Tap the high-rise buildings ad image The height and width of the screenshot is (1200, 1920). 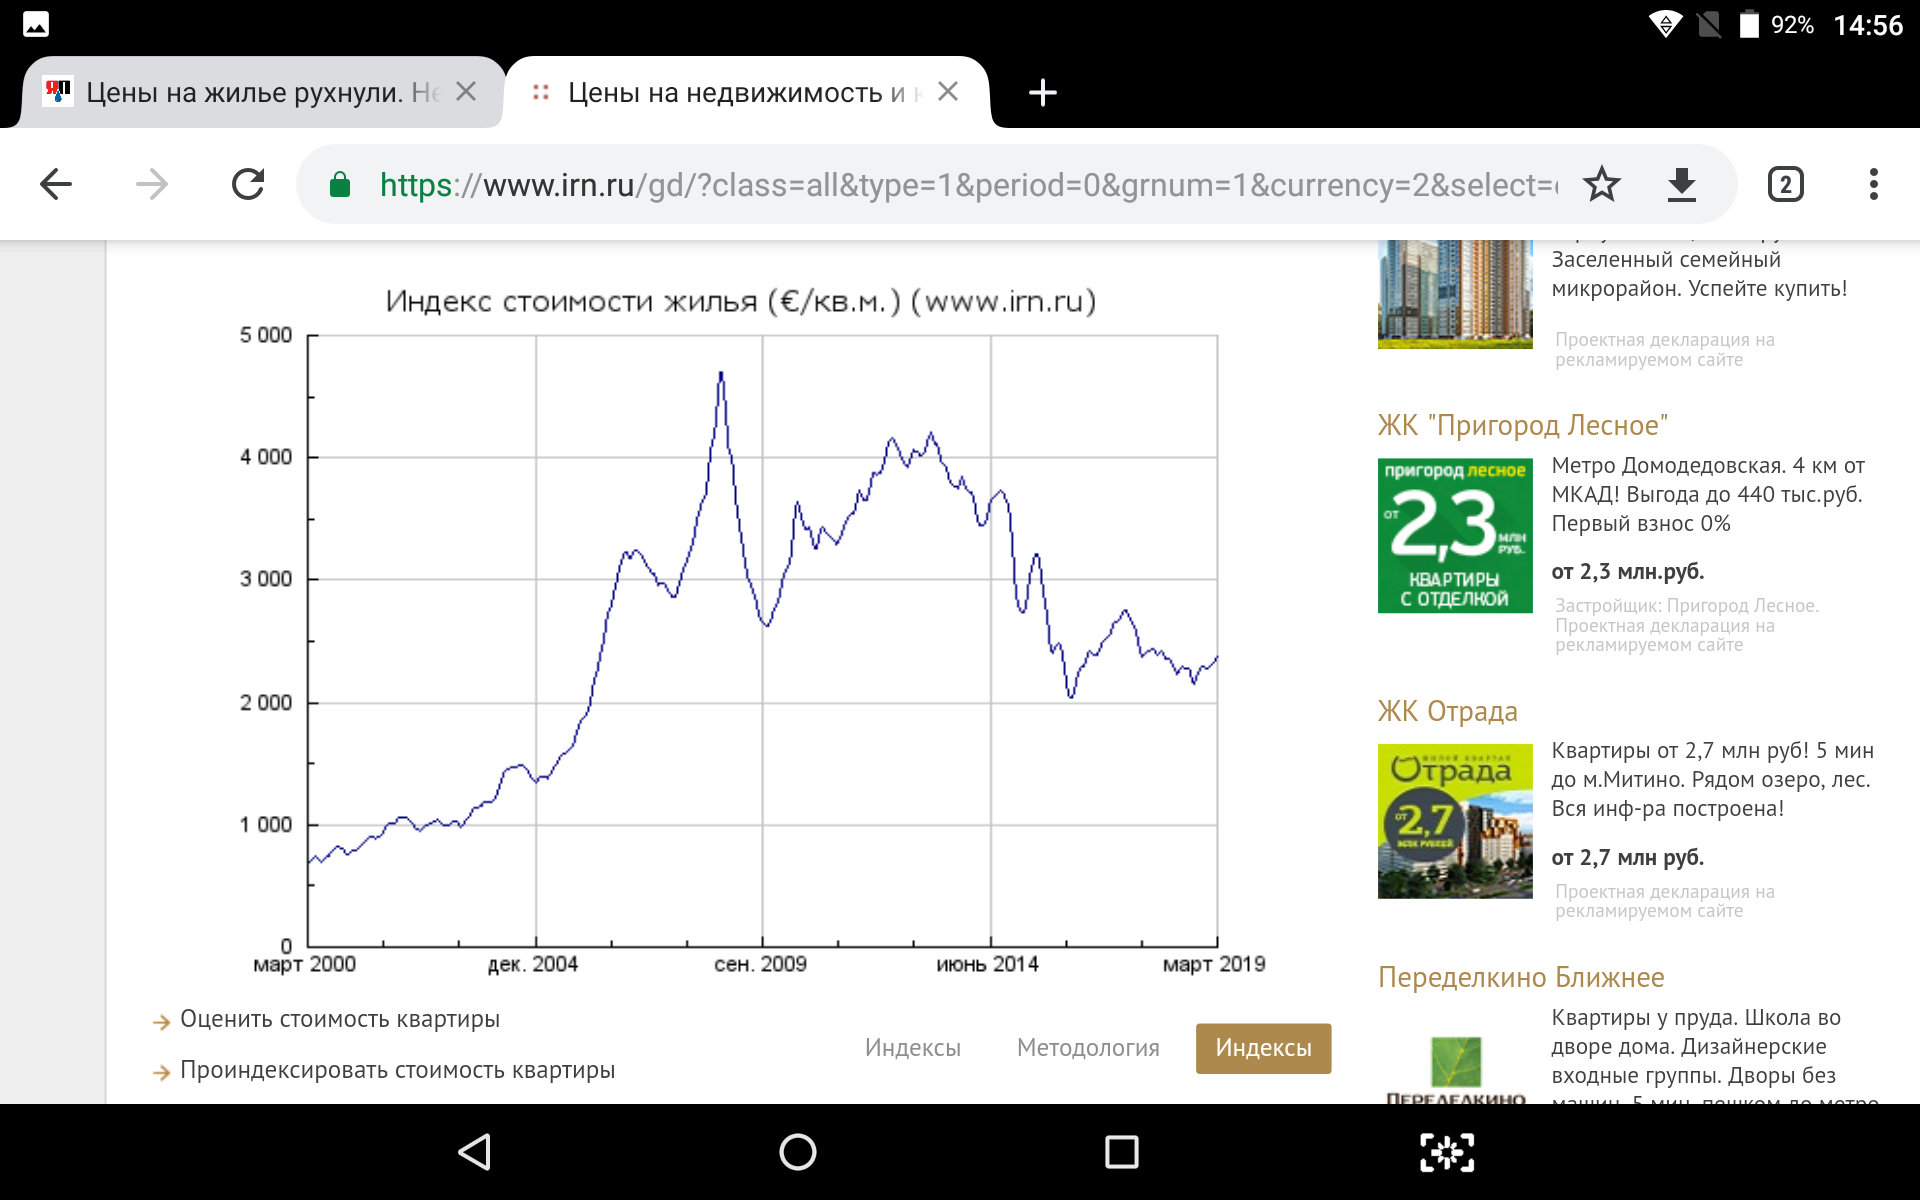[x=1455, y=294]
